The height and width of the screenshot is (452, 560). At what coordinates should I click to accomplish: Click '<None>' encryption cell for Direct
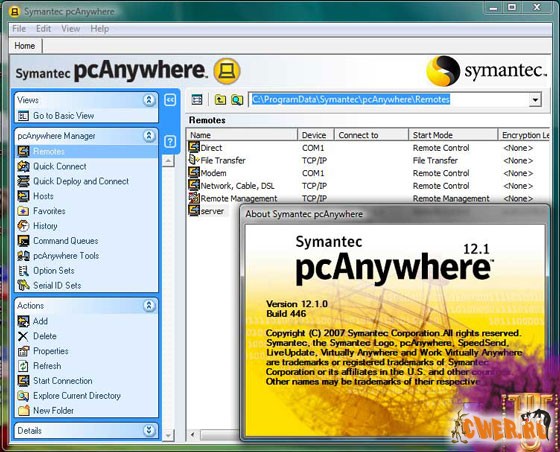518,148
